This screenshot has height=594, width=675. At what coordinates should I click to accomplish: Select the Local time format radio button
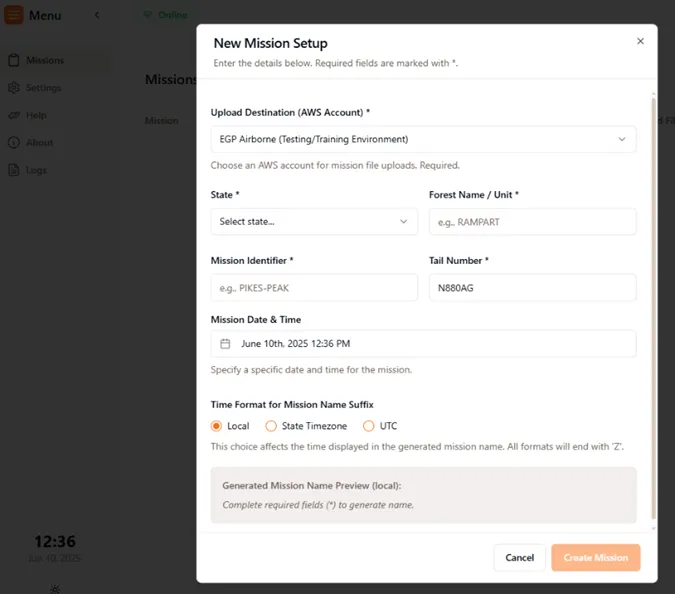tap(217, 426)
